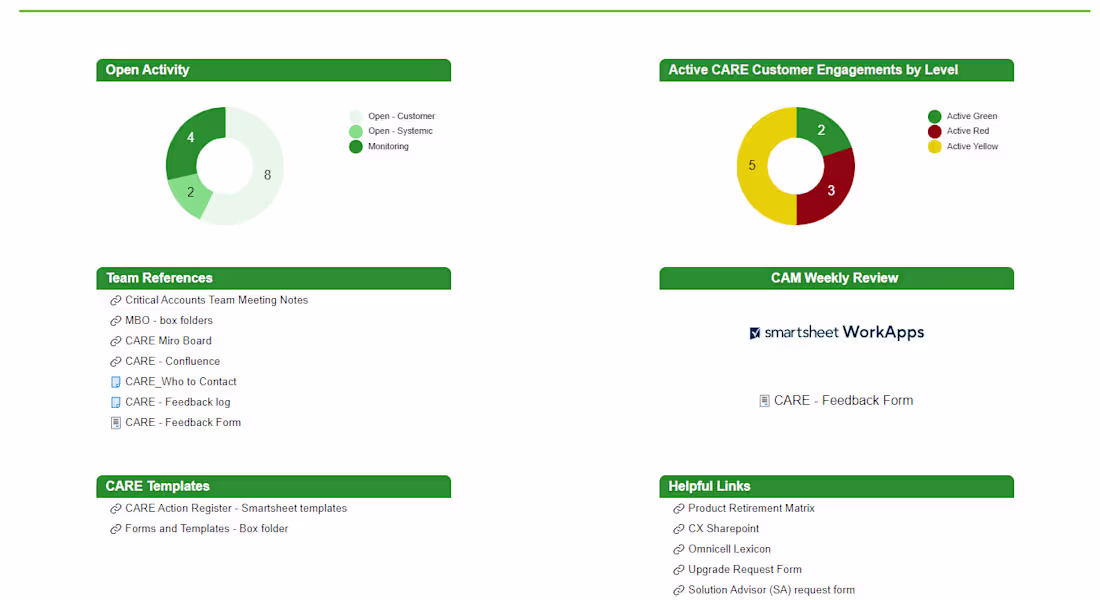Open large CARE - Feedback Form in CAM Weekly Review
The height and width of the screenshot is (600, 1100).
843,400
